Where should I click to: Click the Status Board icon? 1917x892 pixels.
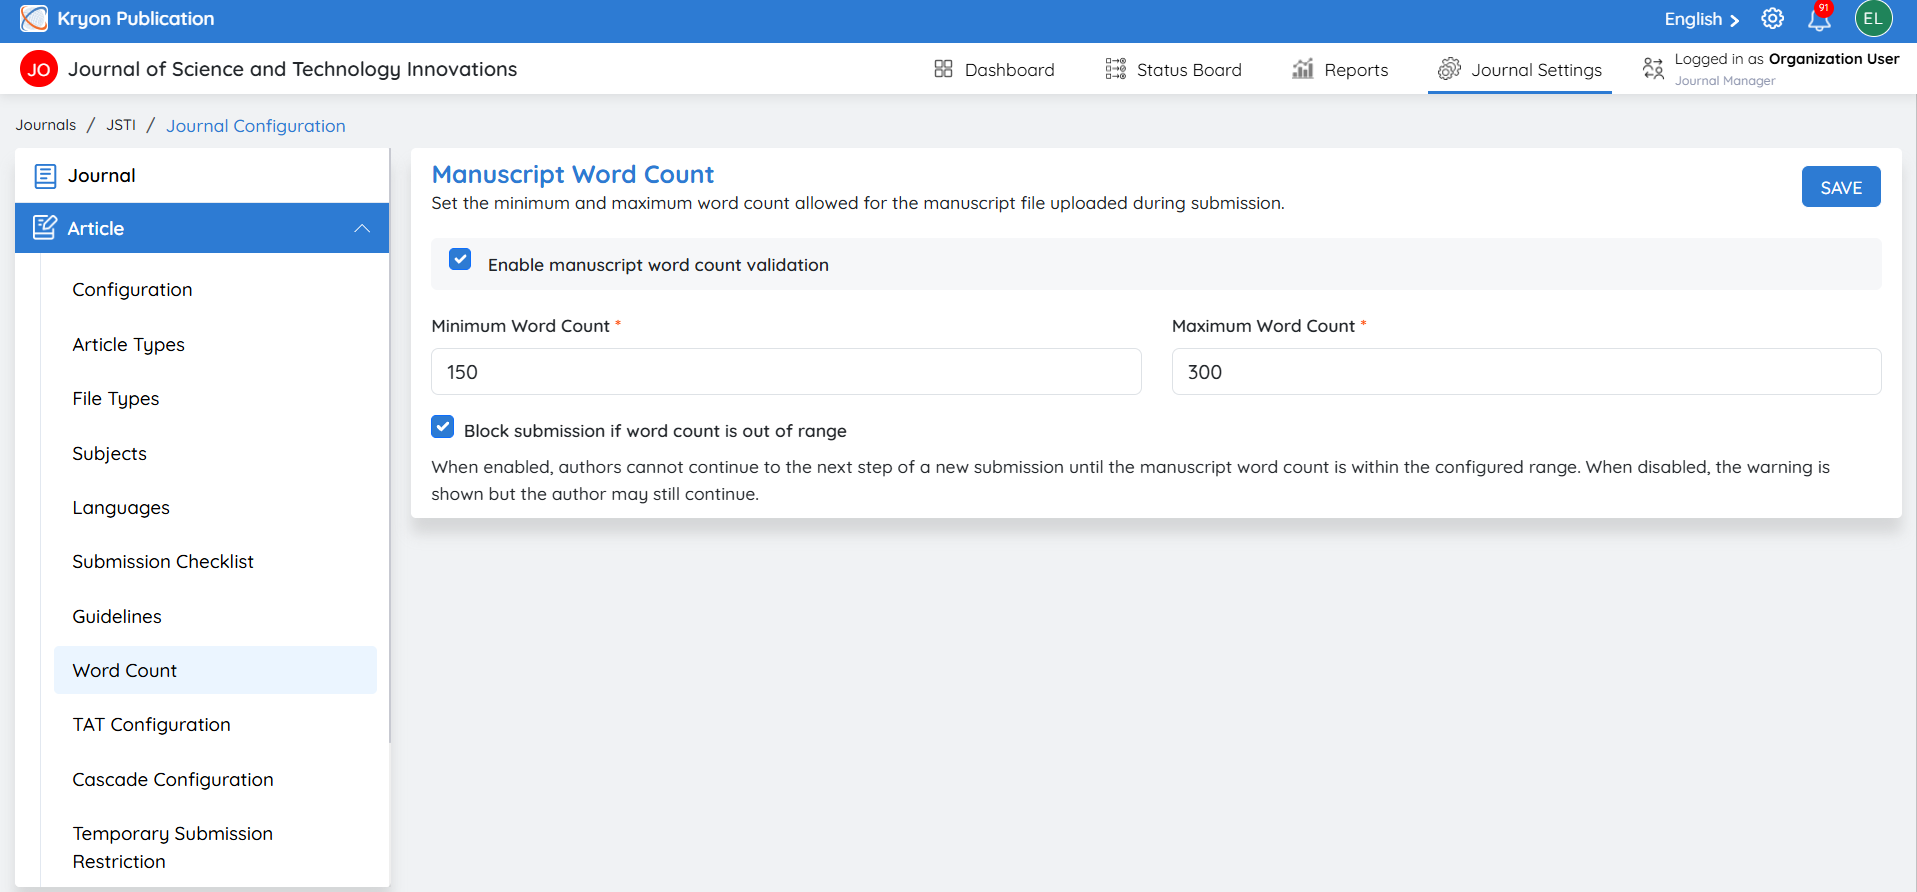tap(1115, 69)
